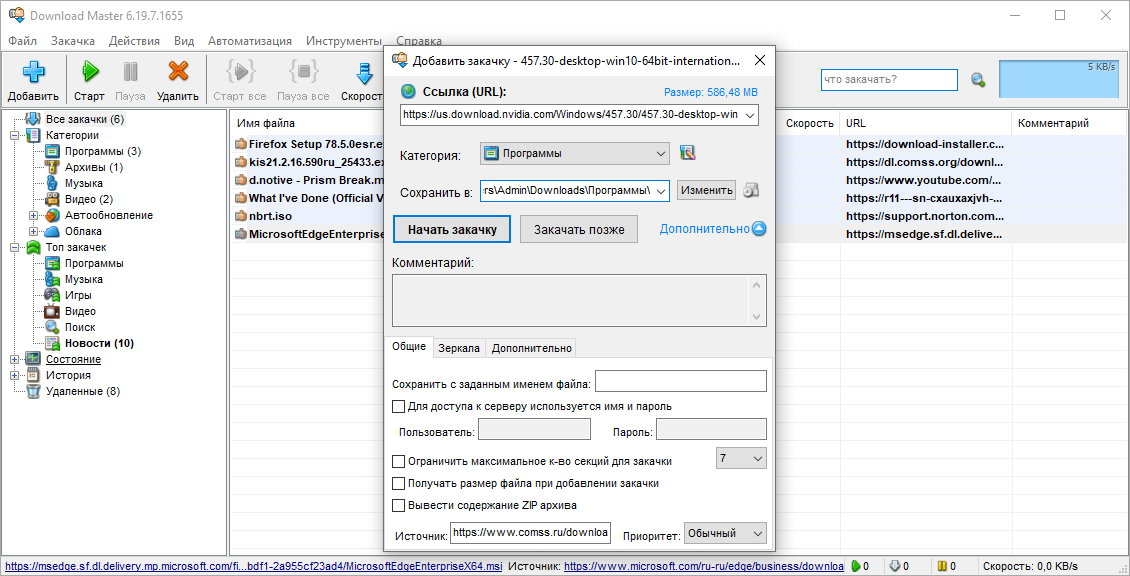The width and height of the screenshot is (1130, 576).
Task: Collapse the Категории tree node
Action: [x=14, y=135]
